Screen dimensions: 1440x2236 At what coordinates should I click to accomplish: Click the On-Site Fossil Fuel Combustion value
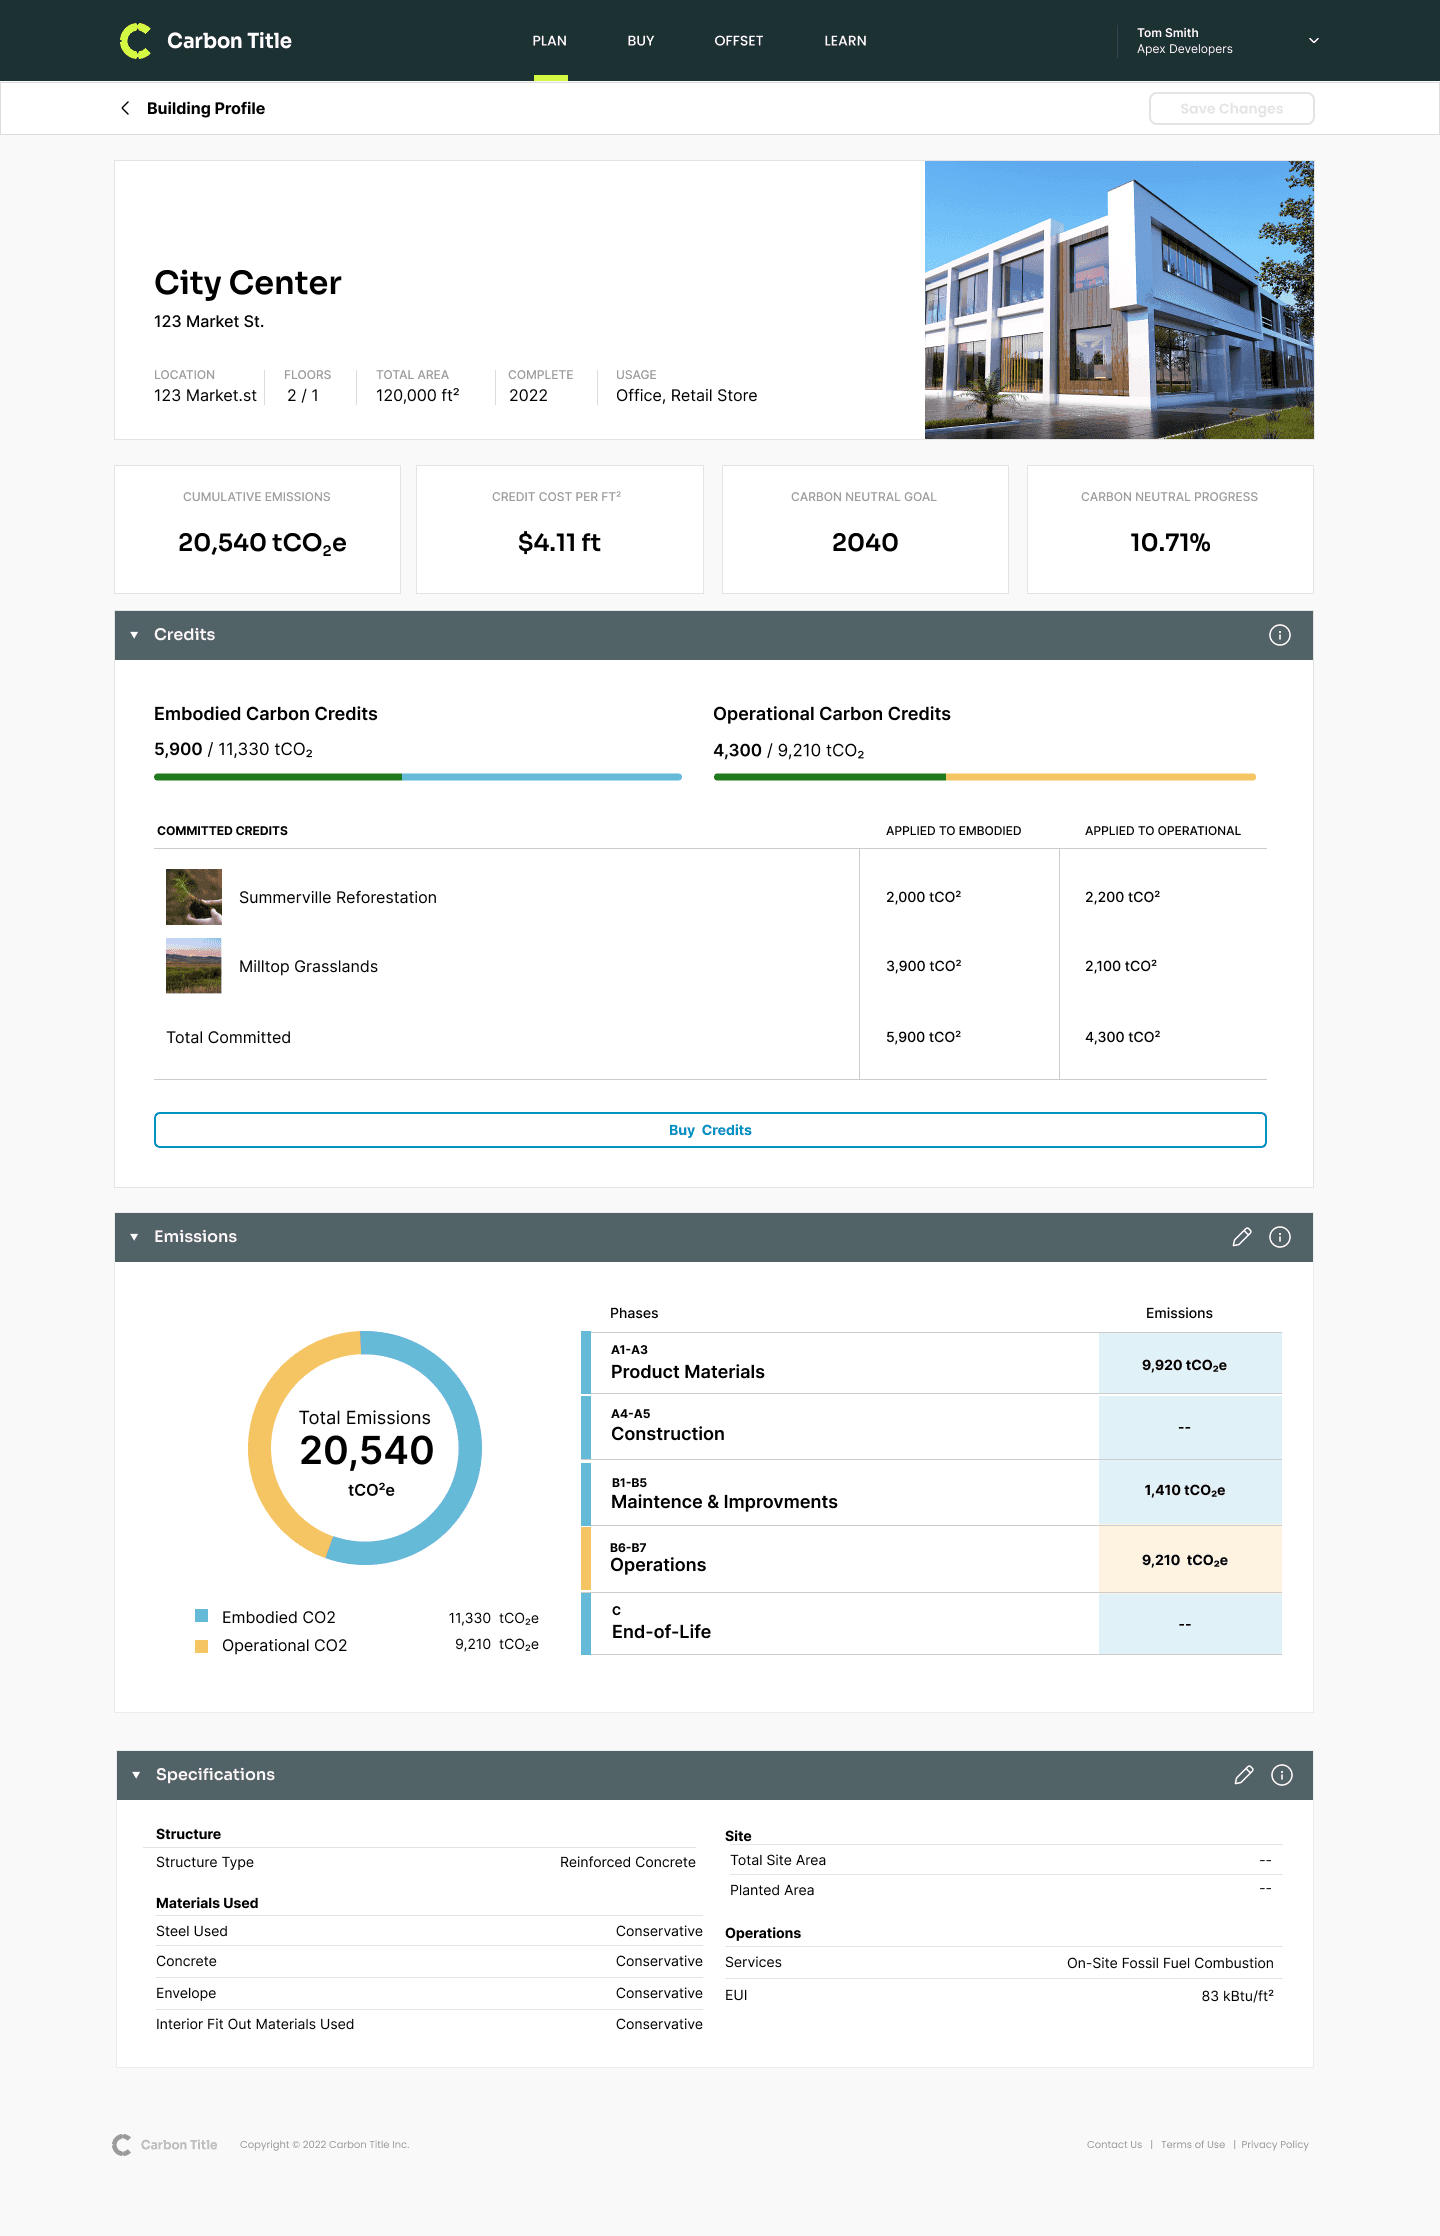pos(1170,1963)
